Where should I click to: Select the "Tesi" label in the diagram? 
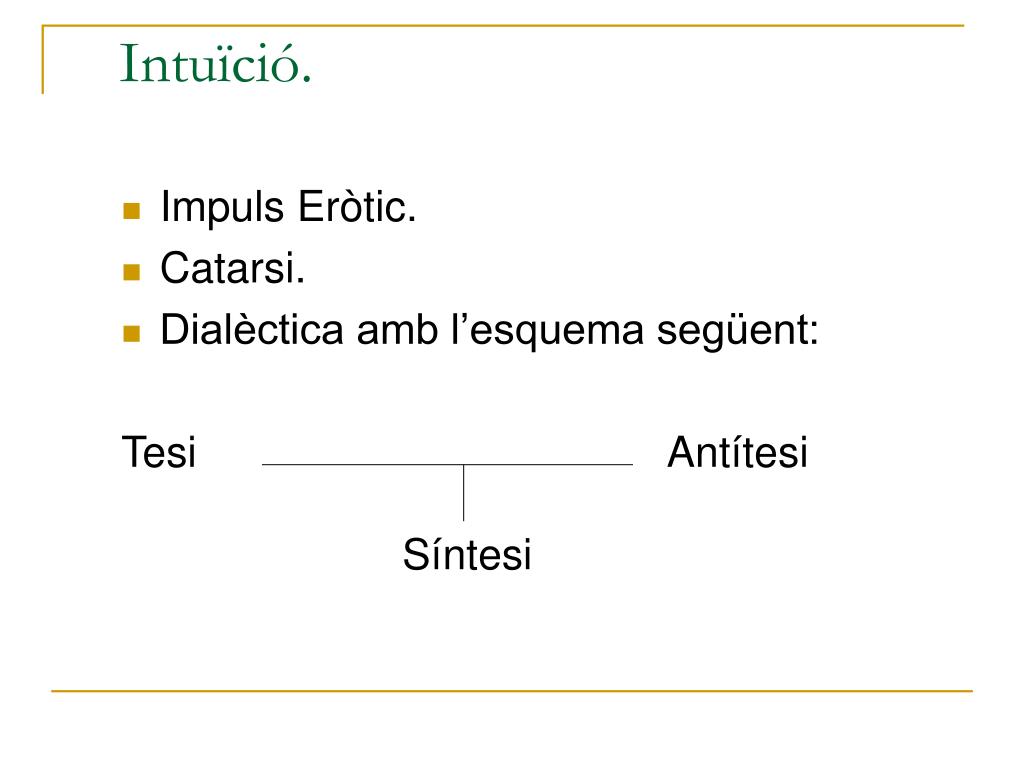(x=159, y=452)
